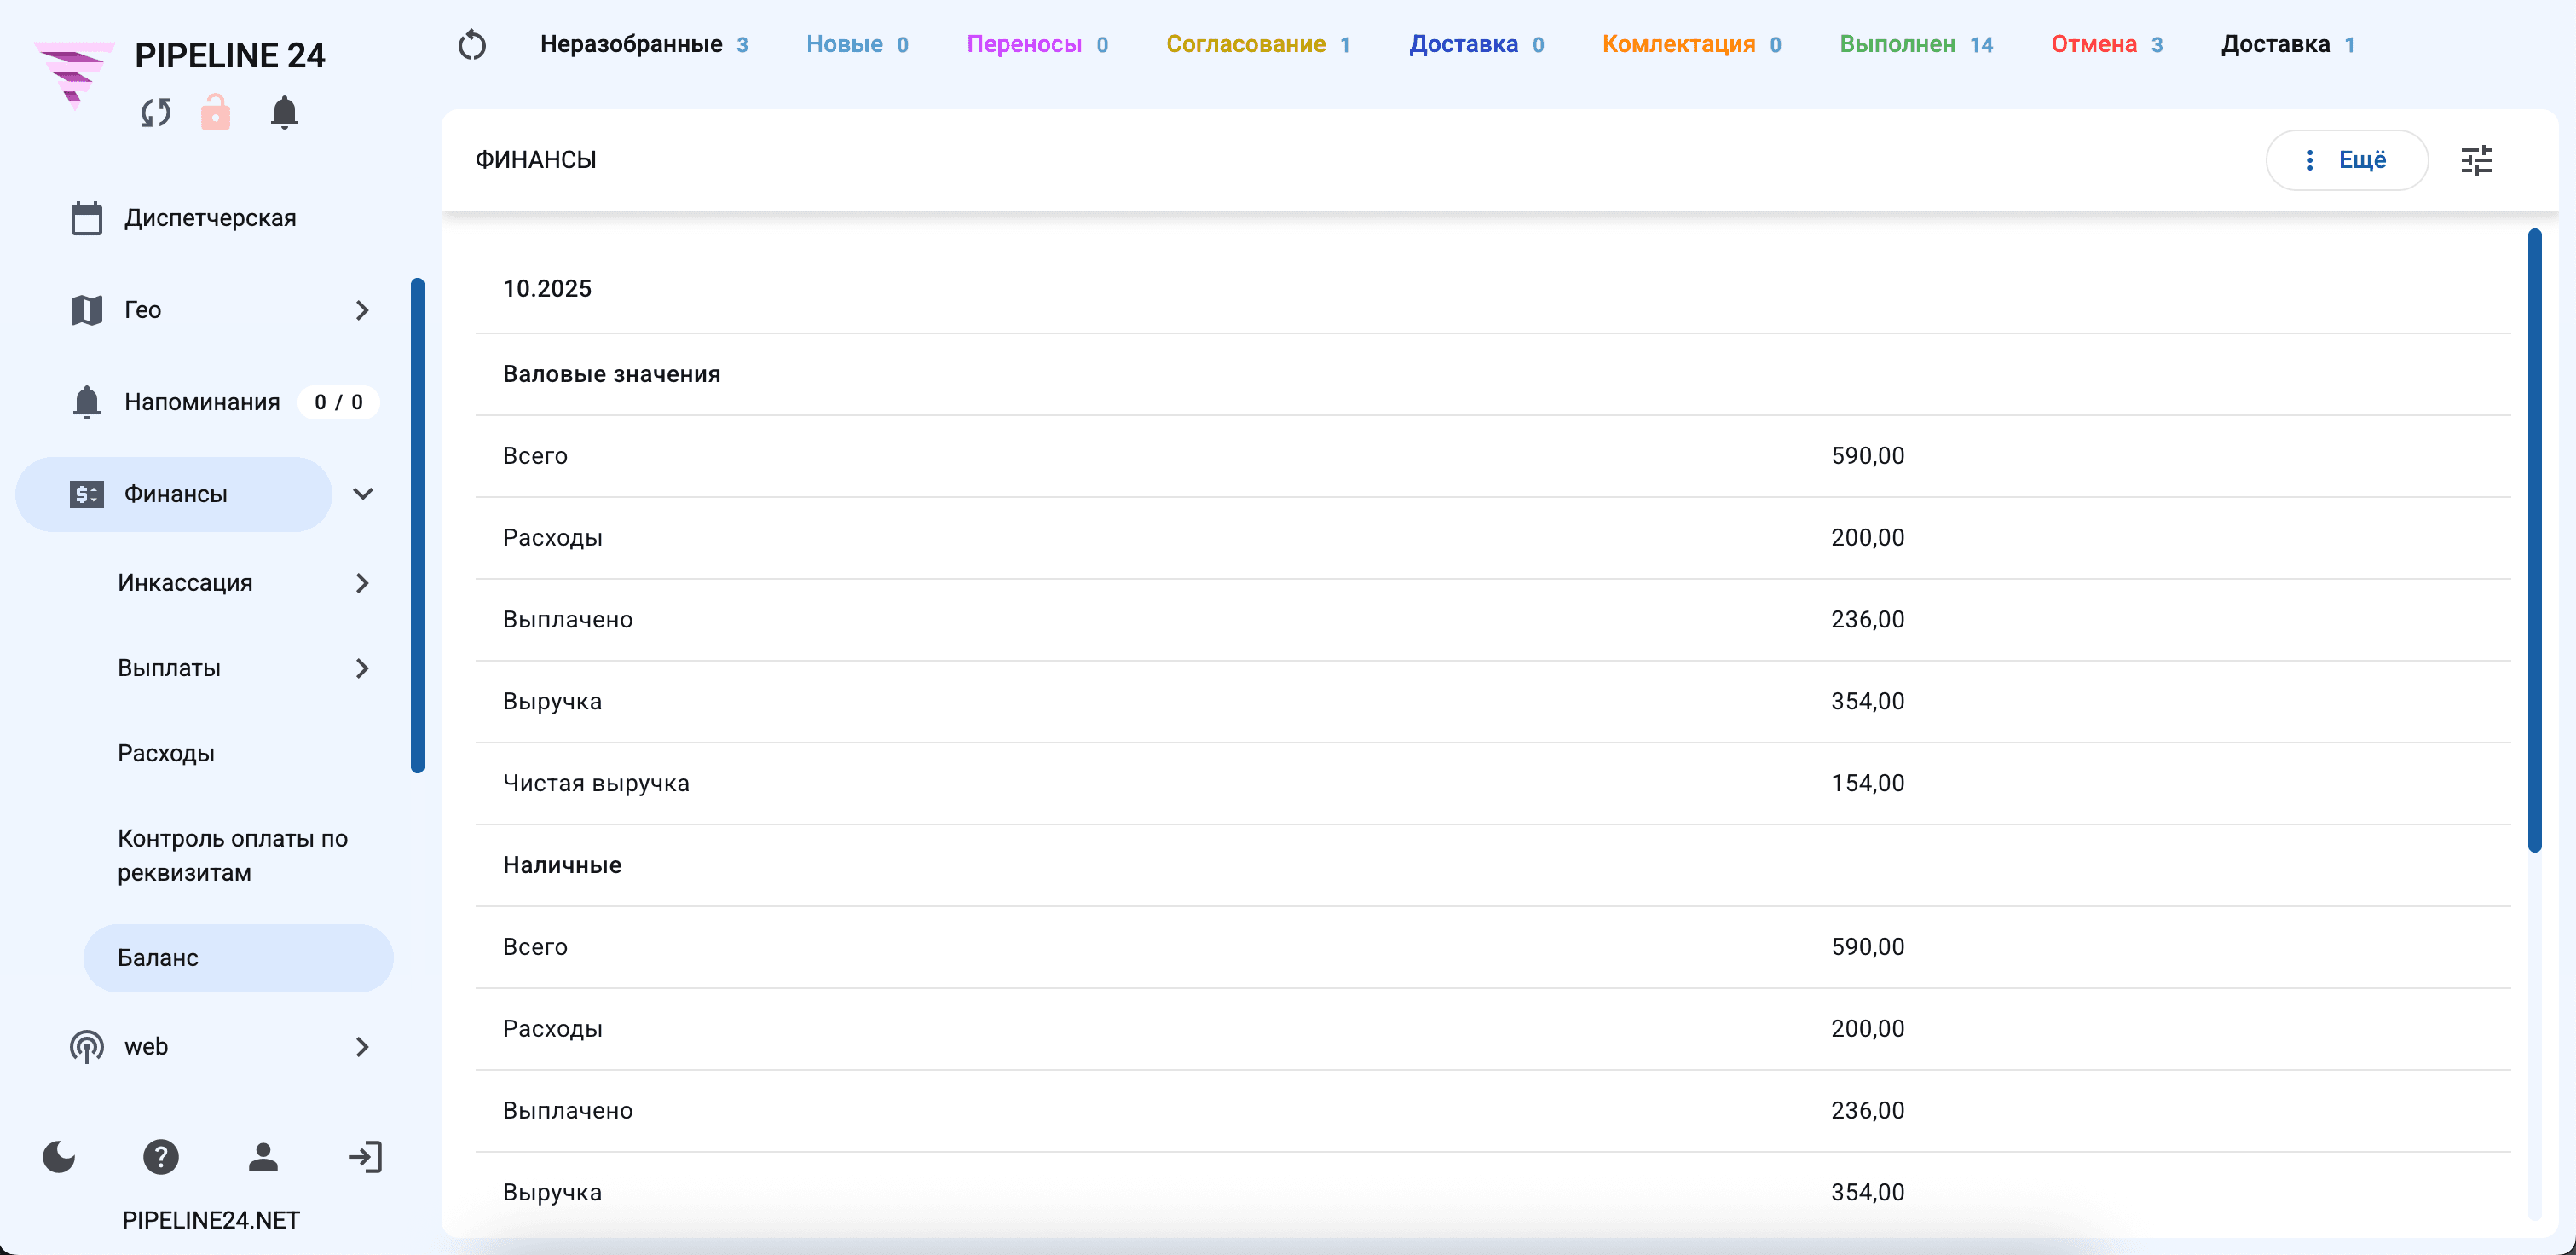Open the Отмена tab
The width and height of the screenshot is (2576, 1255).
tap(2107, 45)
